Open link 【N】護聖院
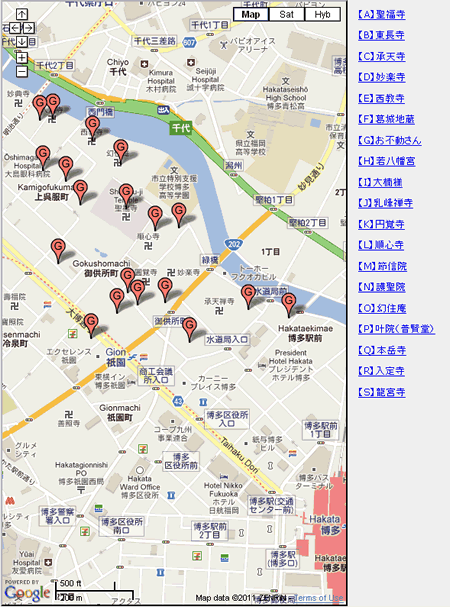The height and width of the screenshot is (607, 450). click(x=382, y=287)
